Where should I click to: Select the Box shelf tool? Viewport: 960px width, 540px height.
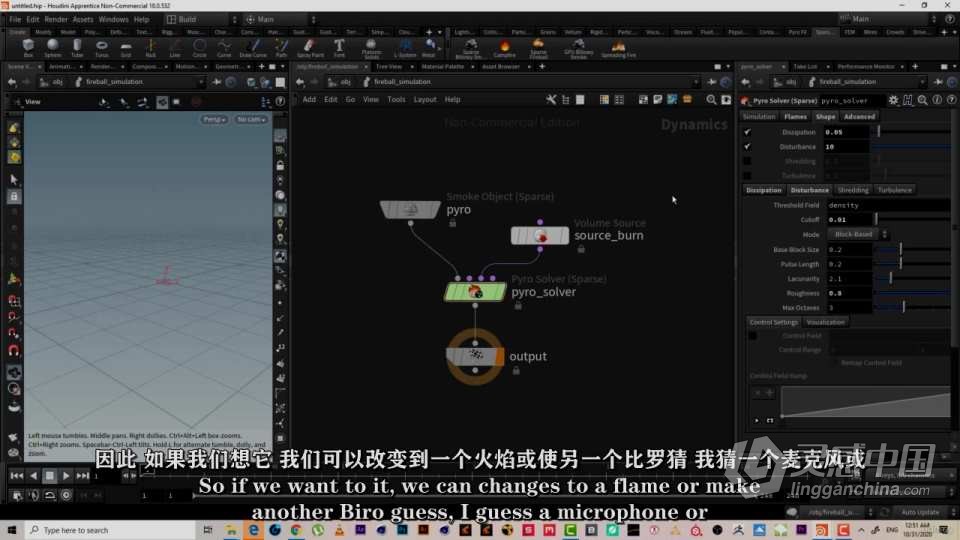pyautogui.click(x=28, y=48)
